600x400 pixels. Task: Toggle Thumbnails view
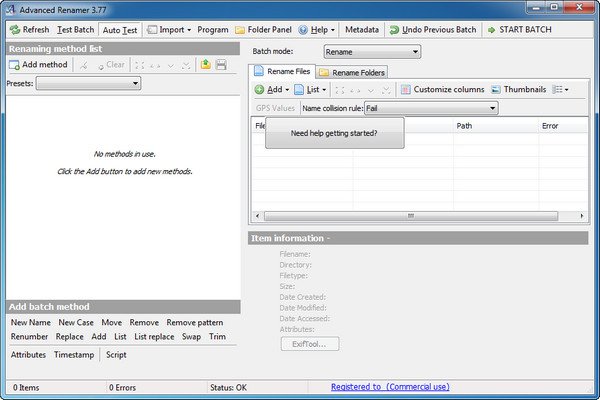(518, 90)
